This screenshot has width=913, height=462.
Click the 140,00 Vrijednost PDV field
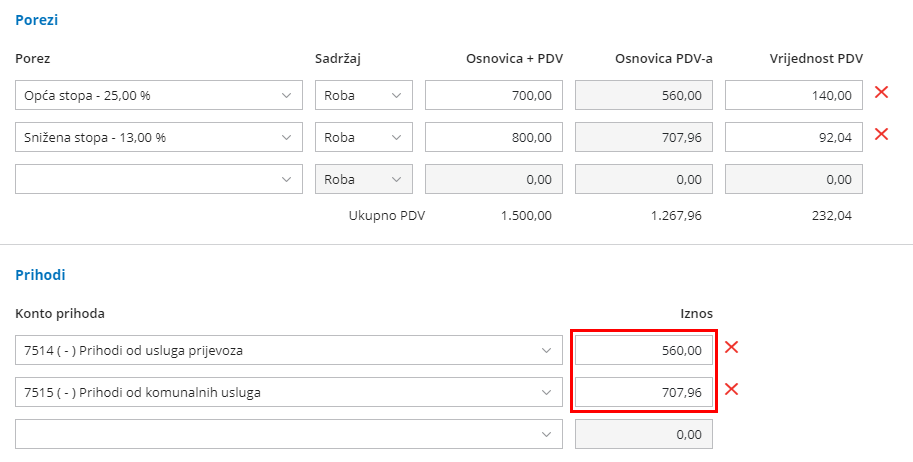[x=794, y=96]
